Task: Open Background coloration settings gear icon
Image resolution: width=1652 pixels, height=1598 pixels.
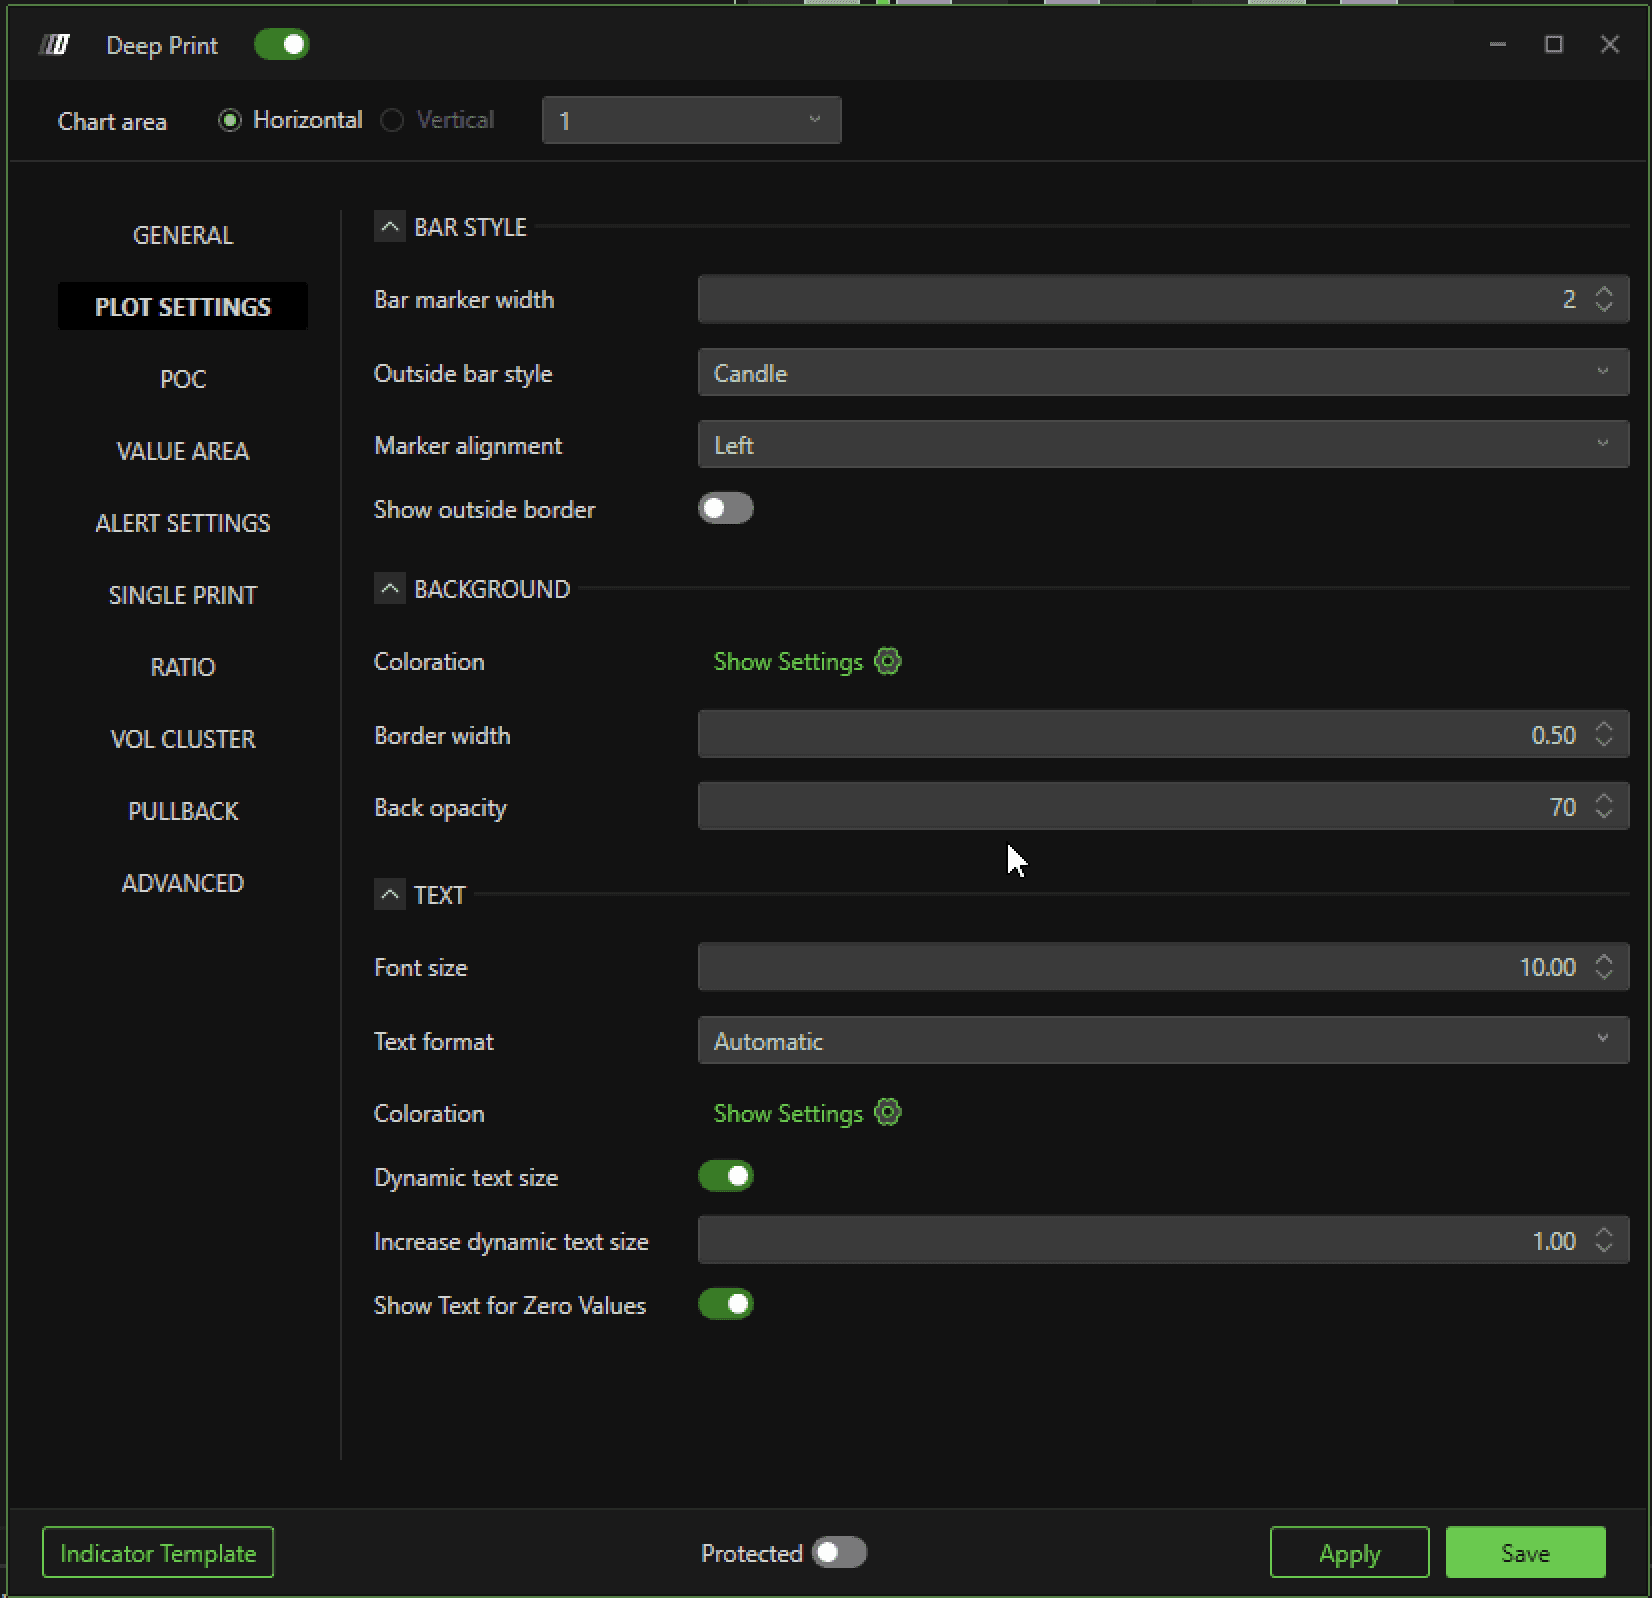Action: (888, 661)
